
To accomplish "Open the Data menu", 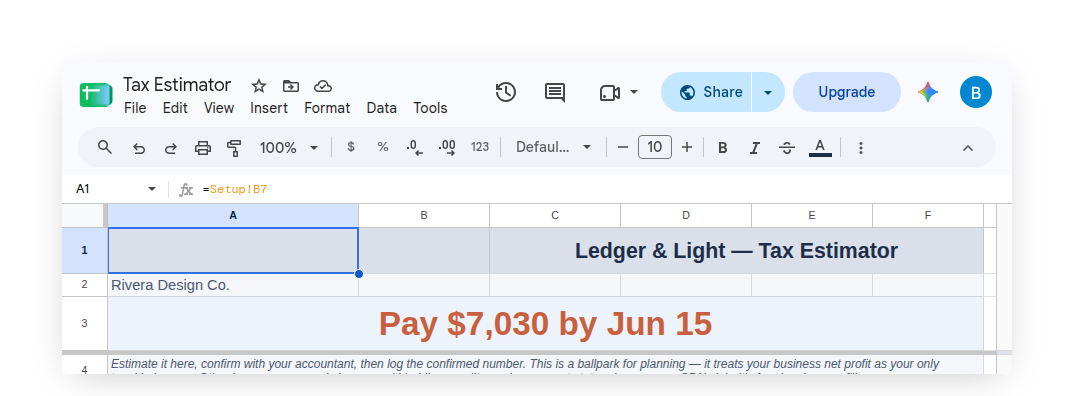I will 382,108.
